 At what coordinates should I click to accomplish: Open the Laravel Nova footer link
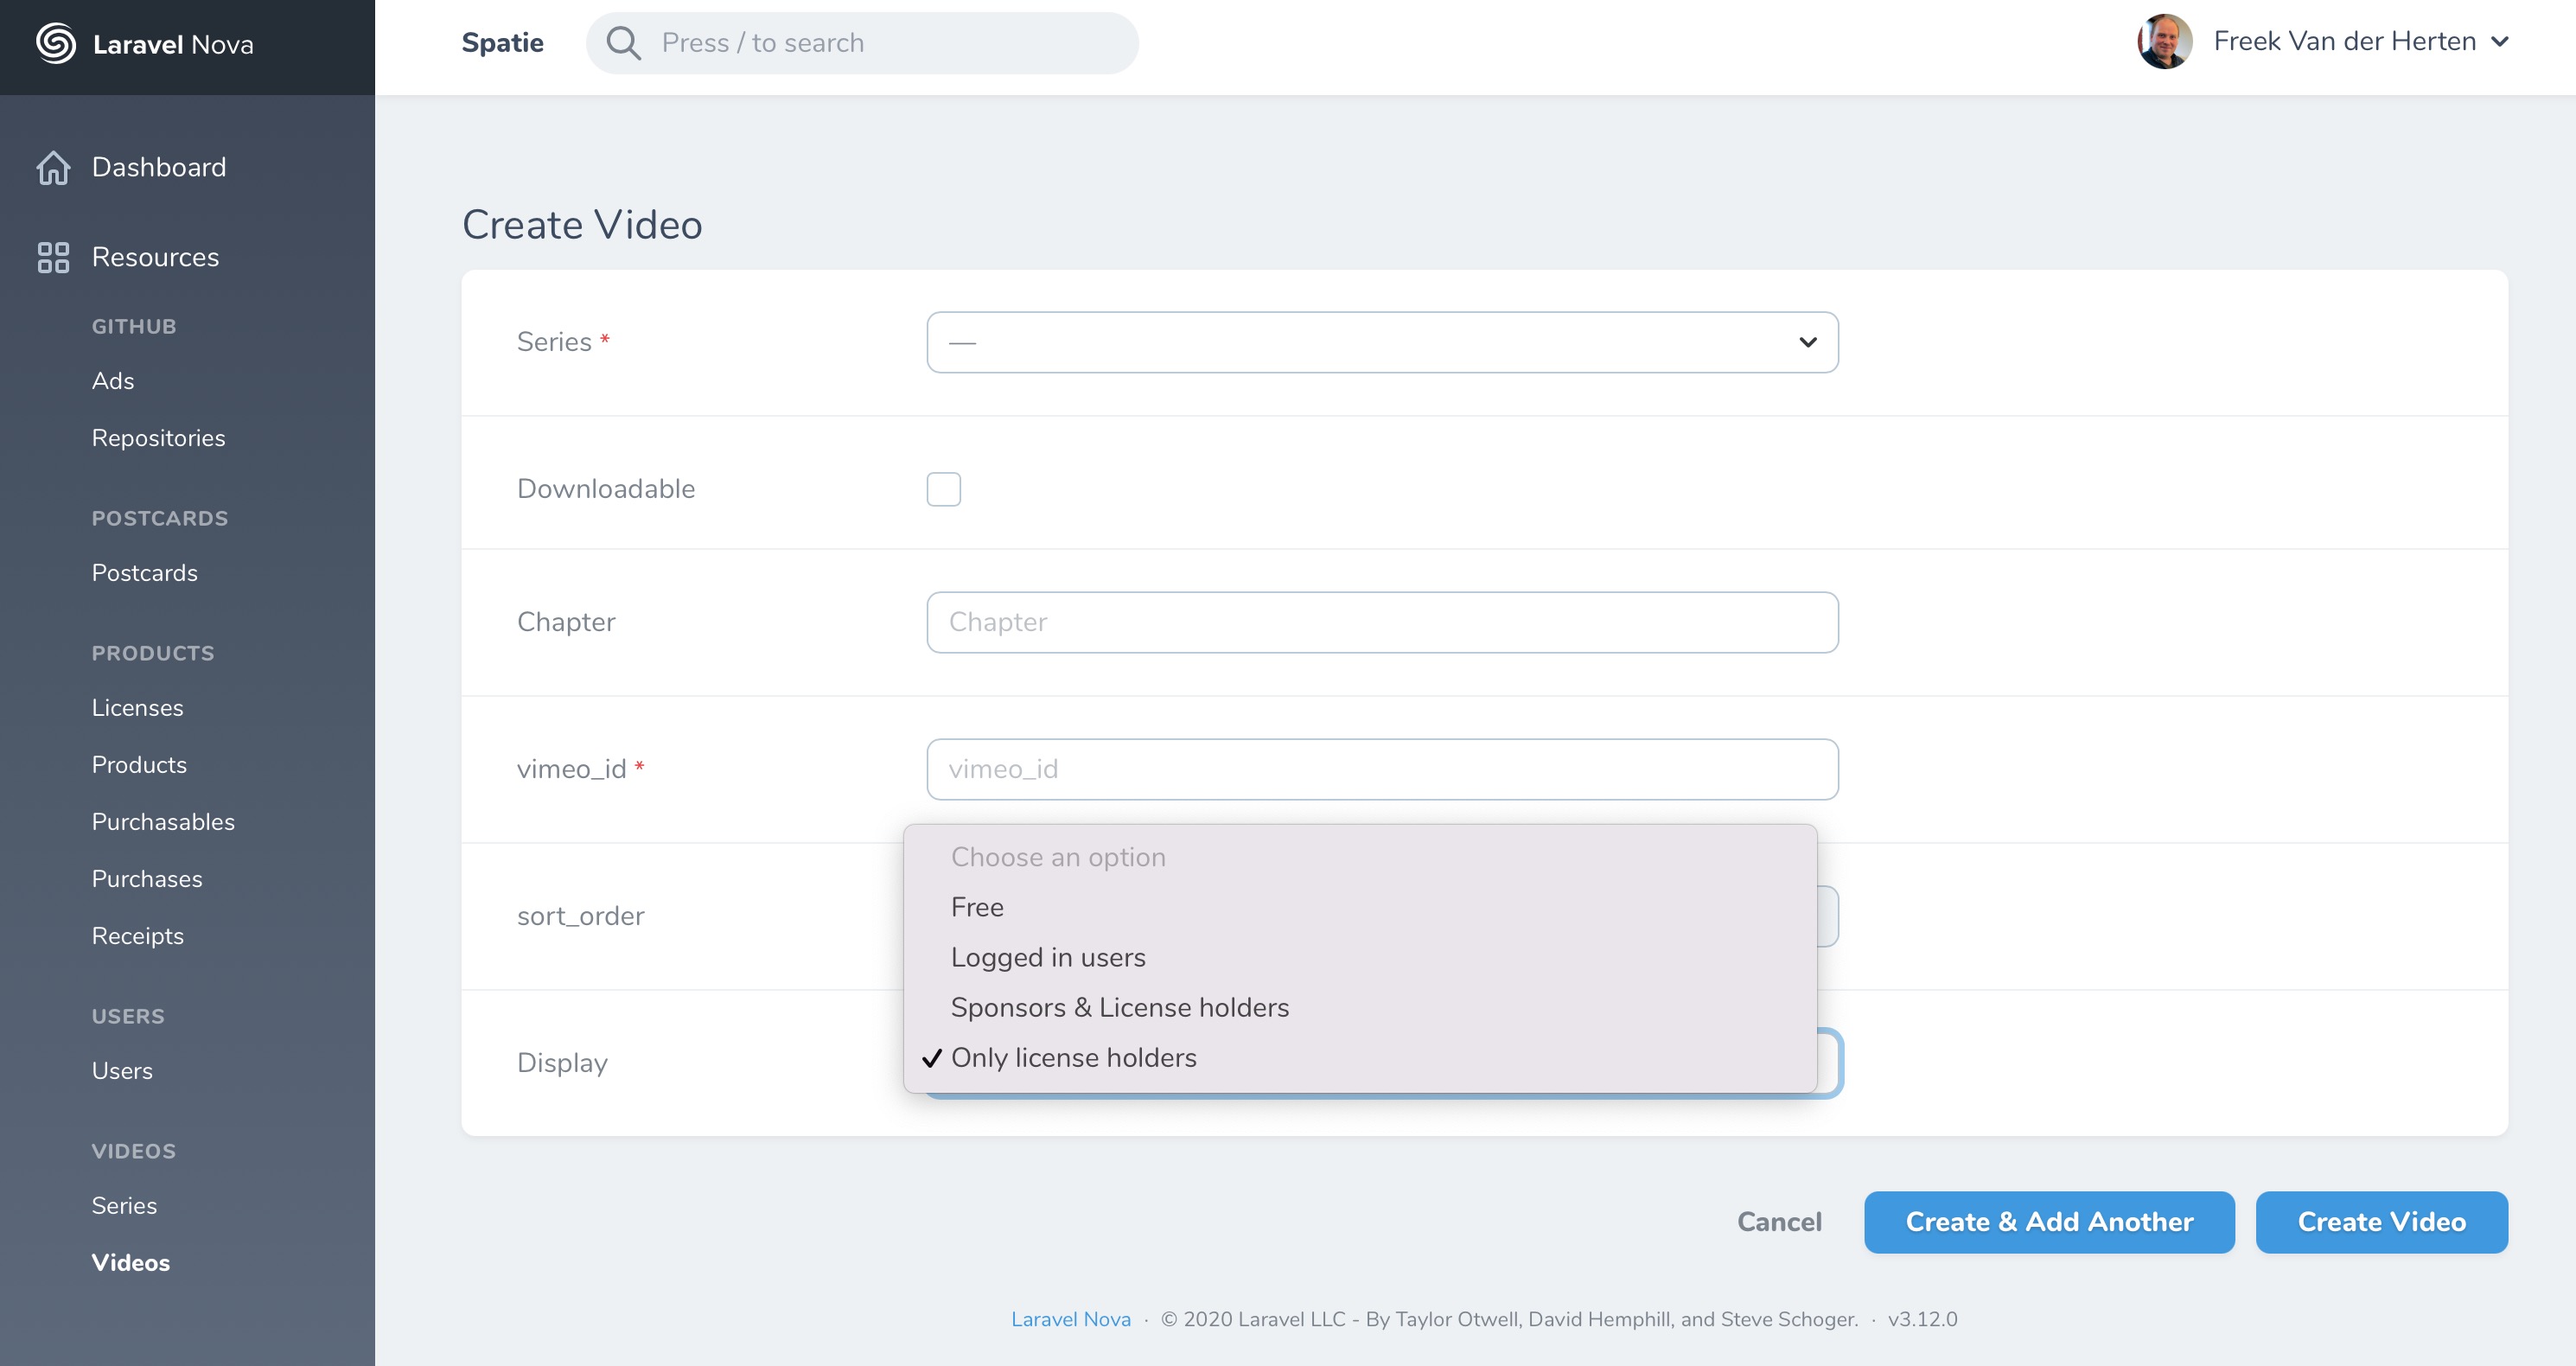click(1070, 1319)
